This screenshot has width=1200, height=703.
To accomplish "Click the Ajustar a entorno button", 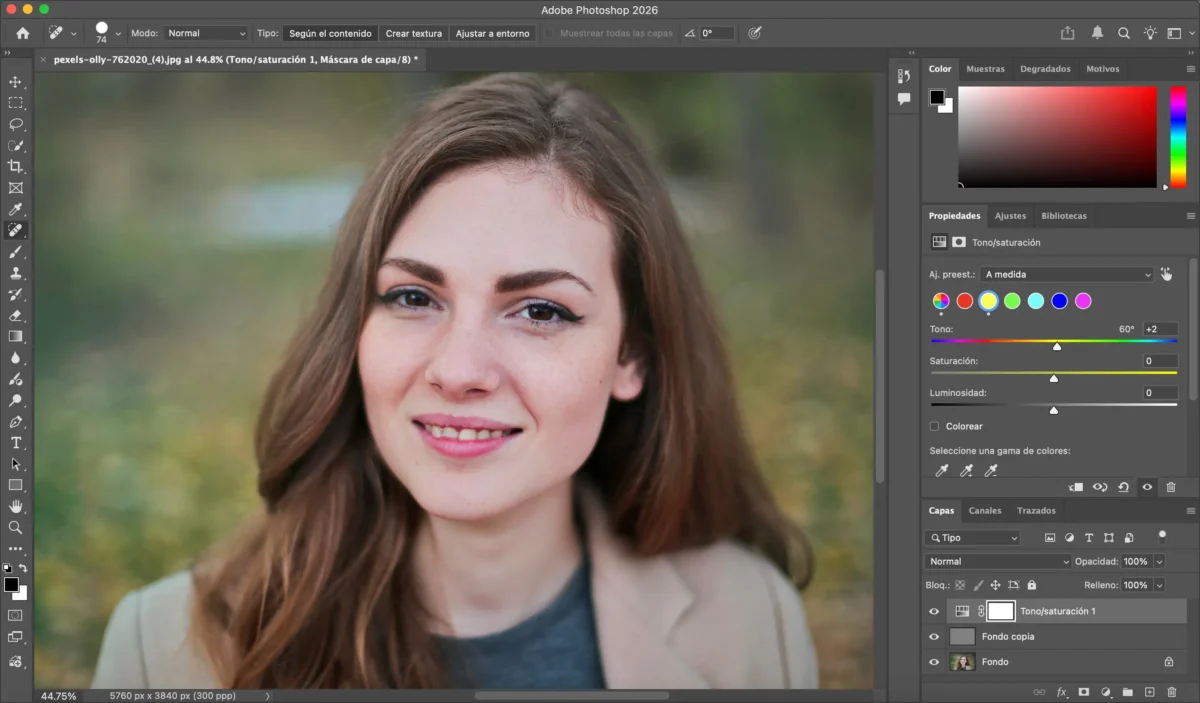I will click(492, 33).
